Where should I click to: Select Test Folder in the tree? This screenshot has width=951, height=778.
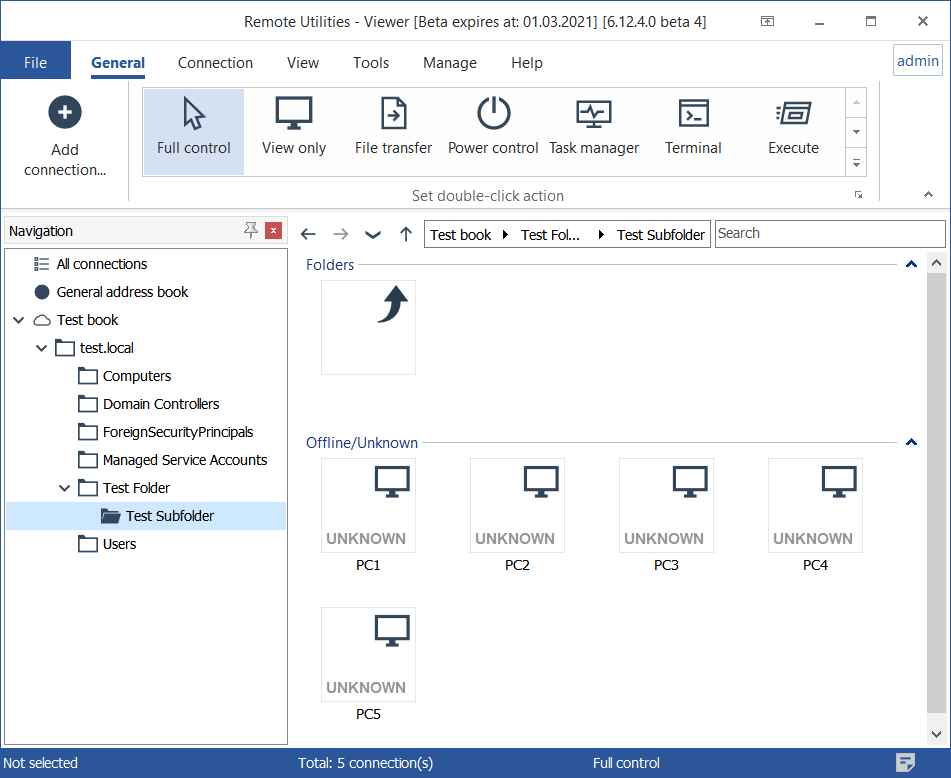(x=136, y=488)
